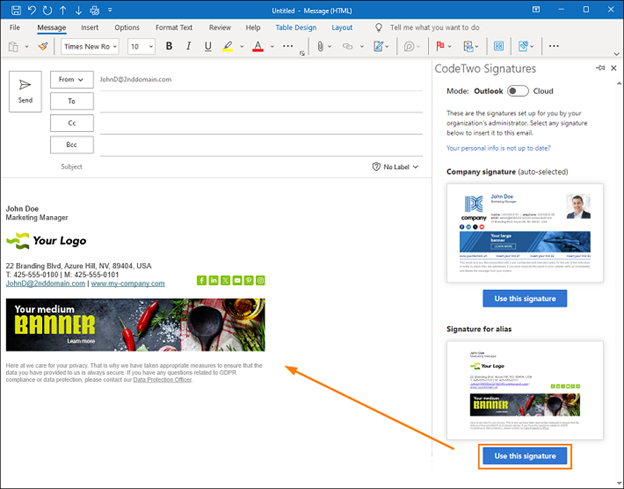Screen dimensions: 624x489
Task: Apply italic formatting
Action: (188, 46)
